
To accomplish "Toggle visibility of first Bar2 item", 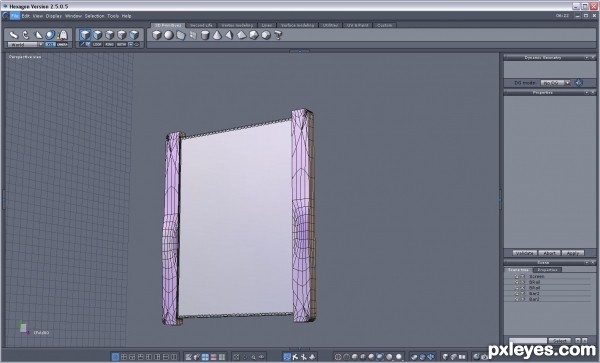I will click(516, 294).
